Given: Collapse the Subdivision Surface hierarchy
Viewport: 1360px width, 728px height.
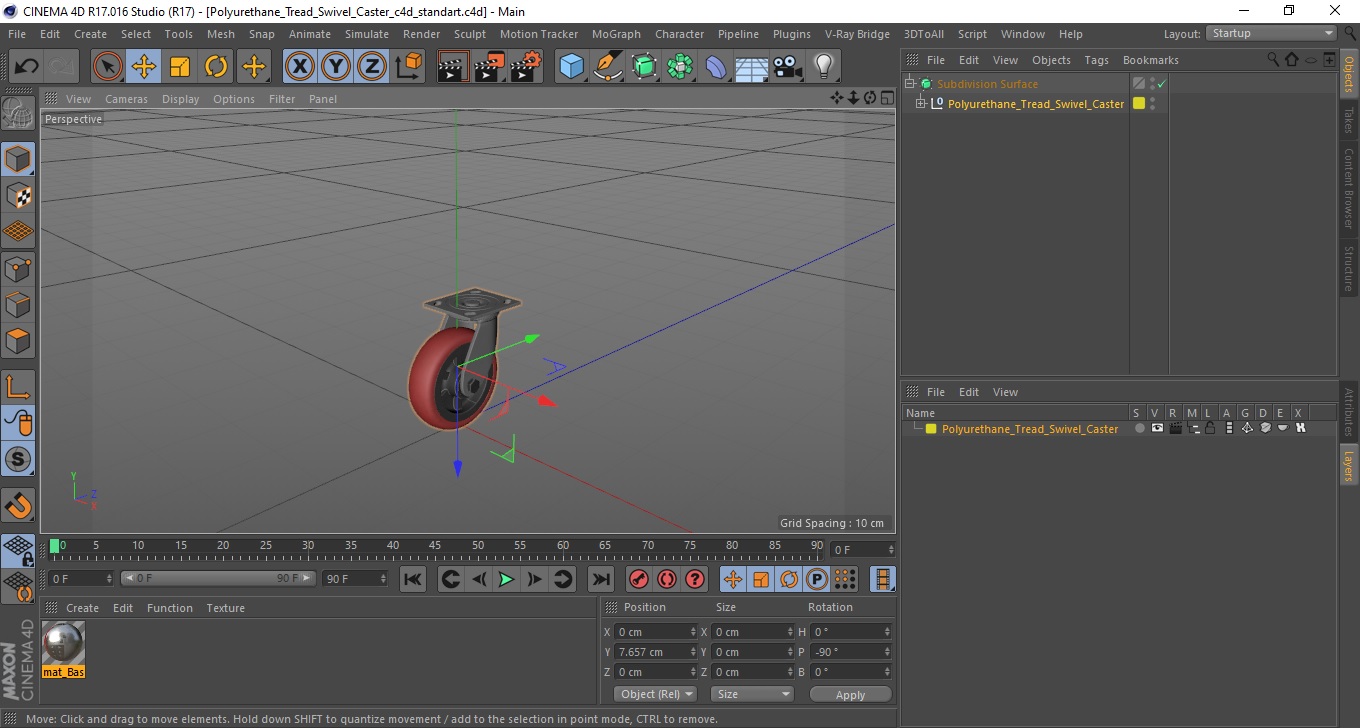Looking at the screenshot, I should click(910, 84).
